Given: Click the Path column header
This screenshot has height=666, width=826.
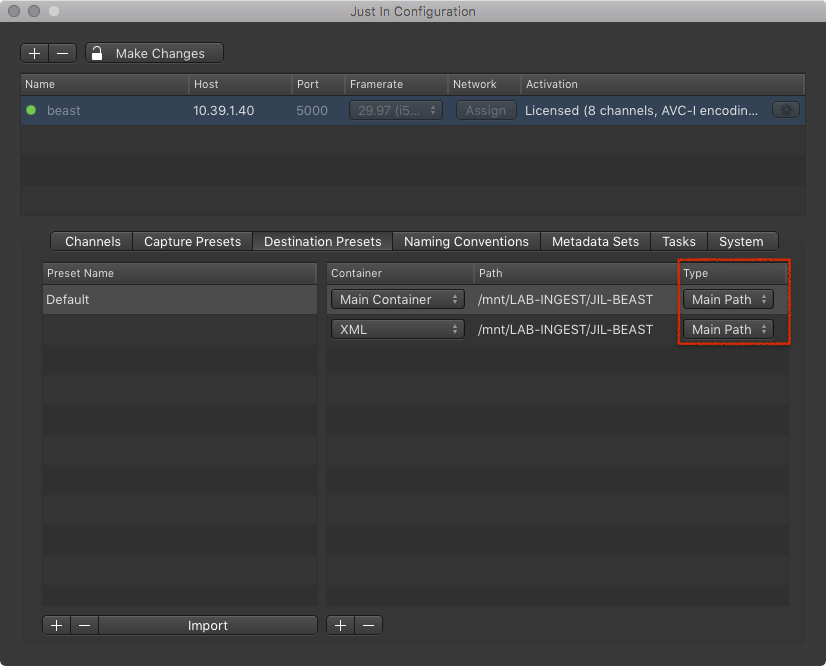Looking at the screenshot, I should 576,273.
